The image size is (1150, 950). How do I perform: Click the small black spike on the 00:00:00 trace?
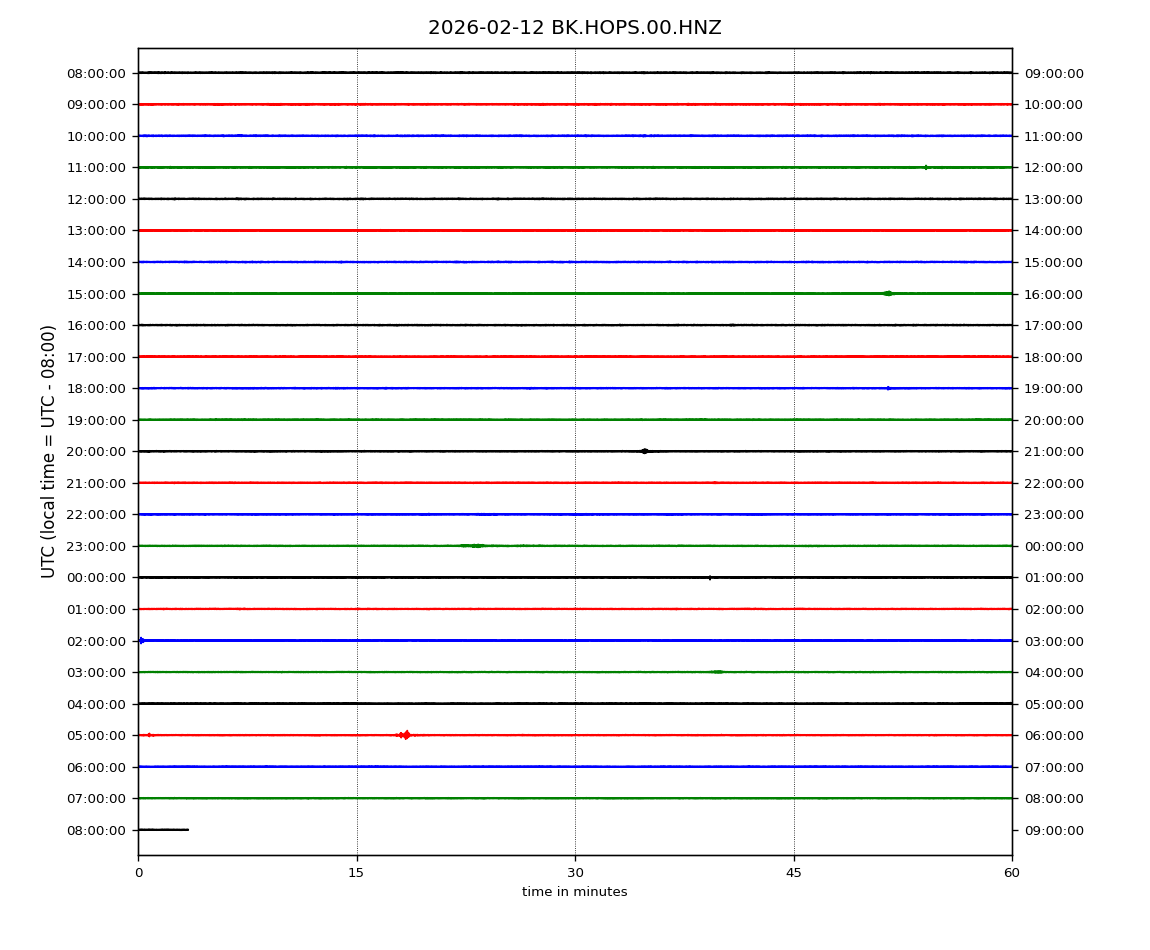710,577
